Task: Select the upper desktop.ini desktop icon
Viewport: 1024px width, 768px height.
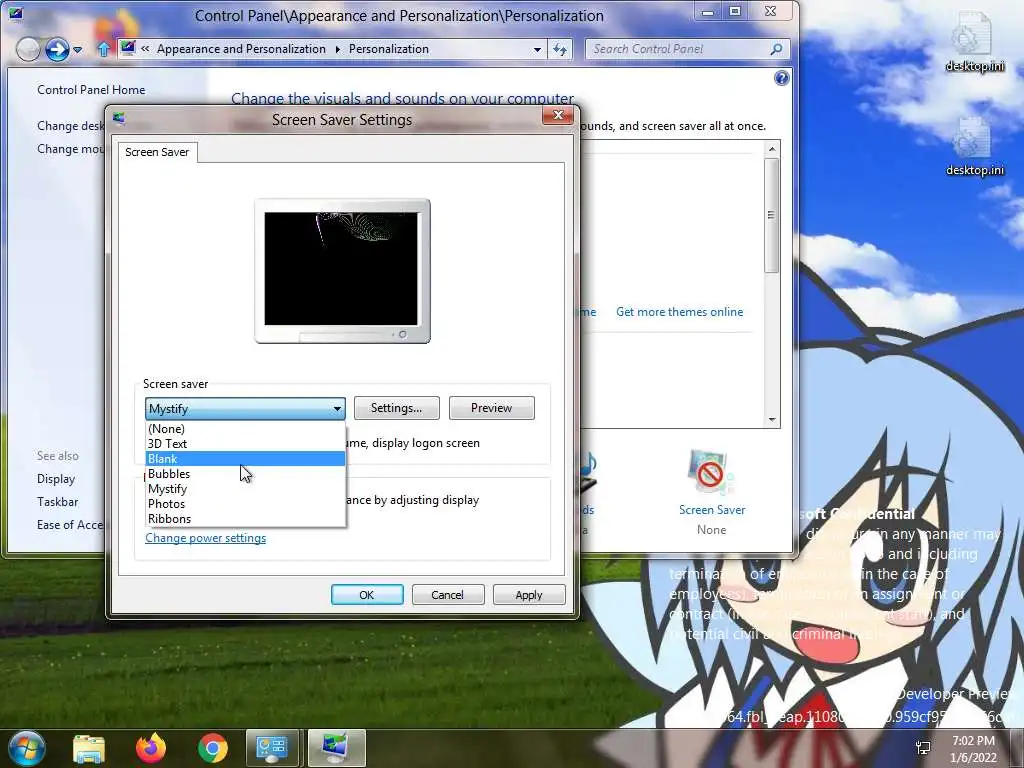Action: 974,42
